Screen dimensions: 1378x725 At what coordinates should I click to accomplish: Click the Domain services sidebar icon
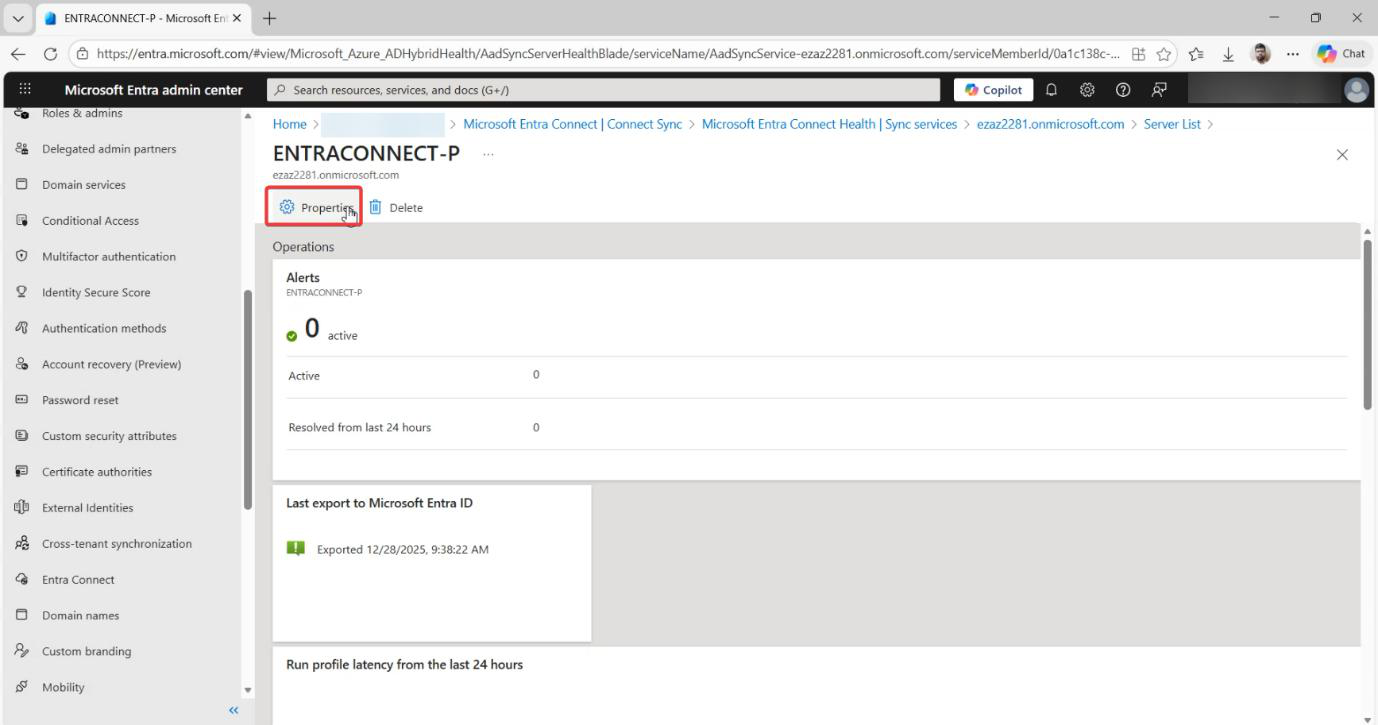21,185
